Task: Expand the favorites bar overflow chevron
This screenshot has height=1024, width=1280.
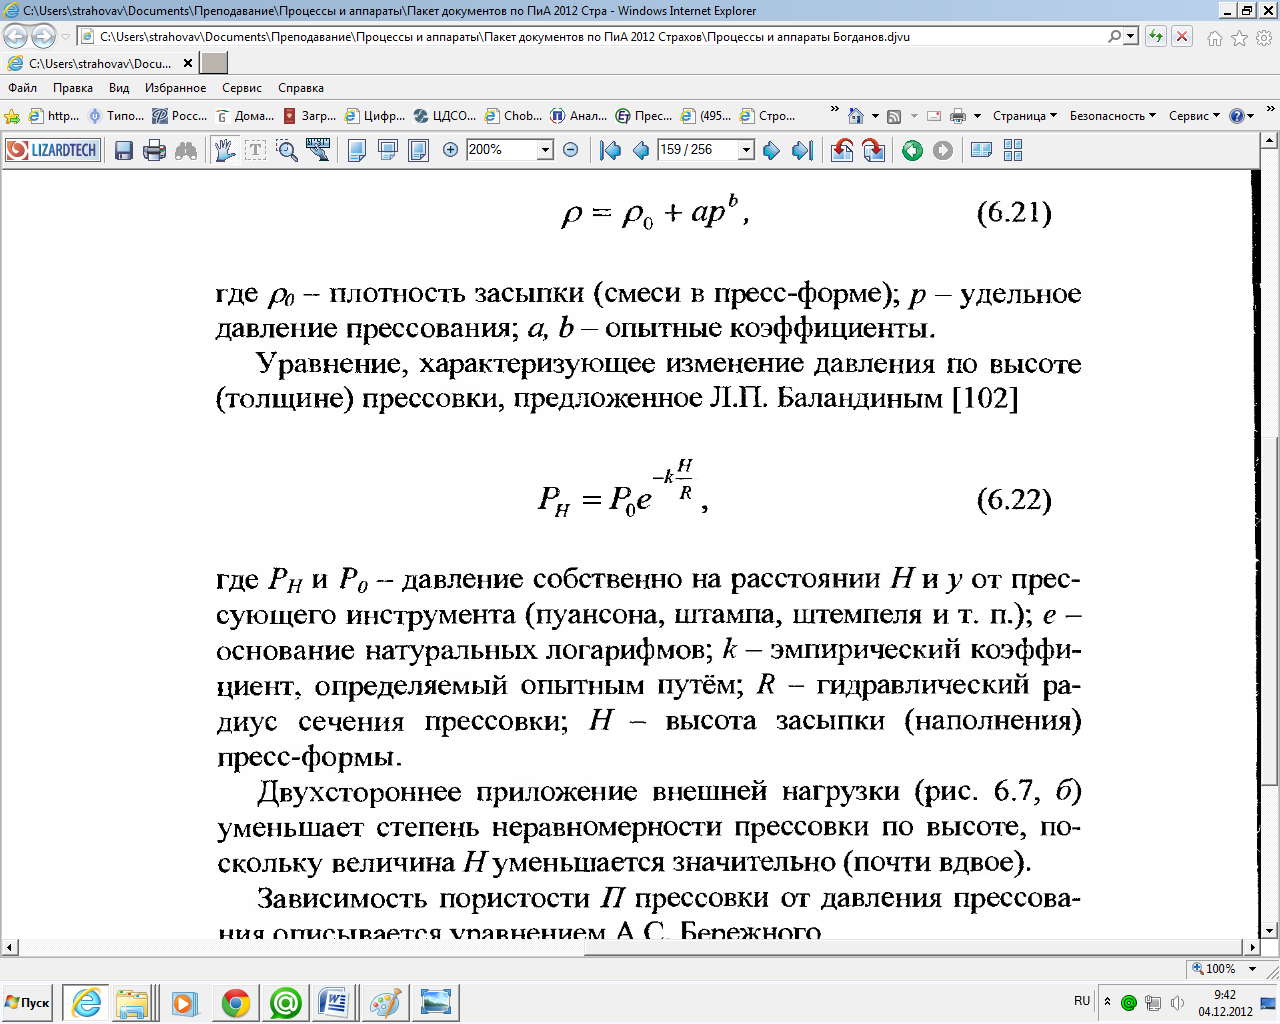Action: point(835,110)
